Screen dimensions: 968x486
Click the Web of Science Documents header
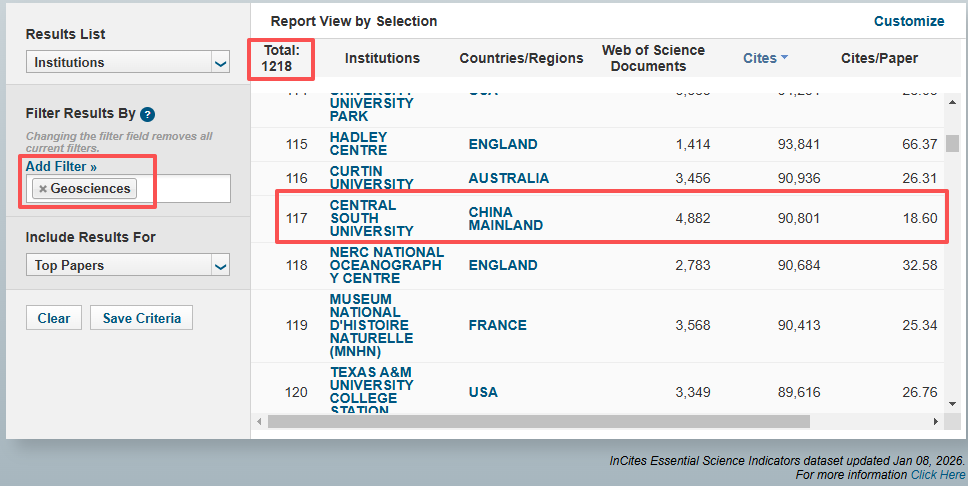point(653,58)
